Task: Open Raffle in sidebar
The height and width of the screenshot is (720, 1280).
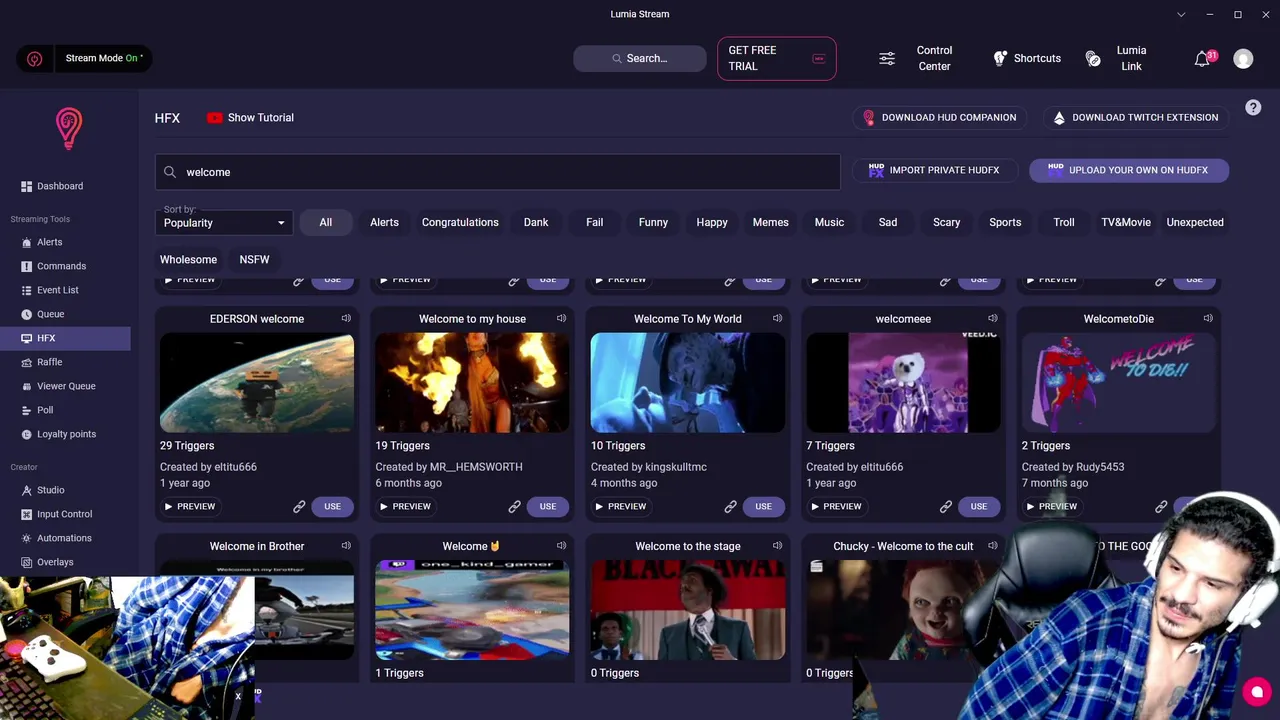Action: click(x=65, y=362)
